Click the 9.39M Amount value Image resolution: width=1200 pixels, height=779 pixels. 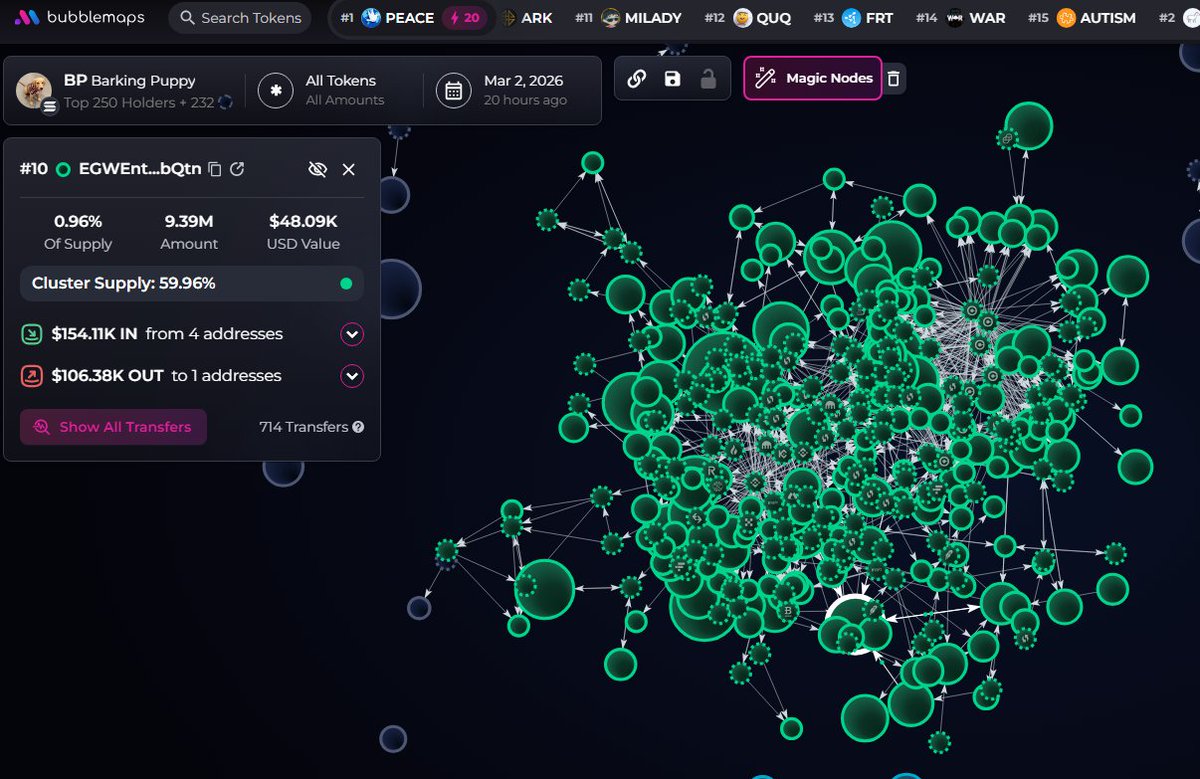click(190, 221)
